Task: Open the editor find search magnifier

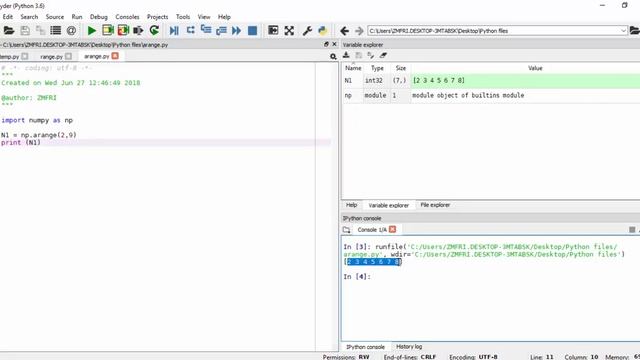Action: coord(333,57)
